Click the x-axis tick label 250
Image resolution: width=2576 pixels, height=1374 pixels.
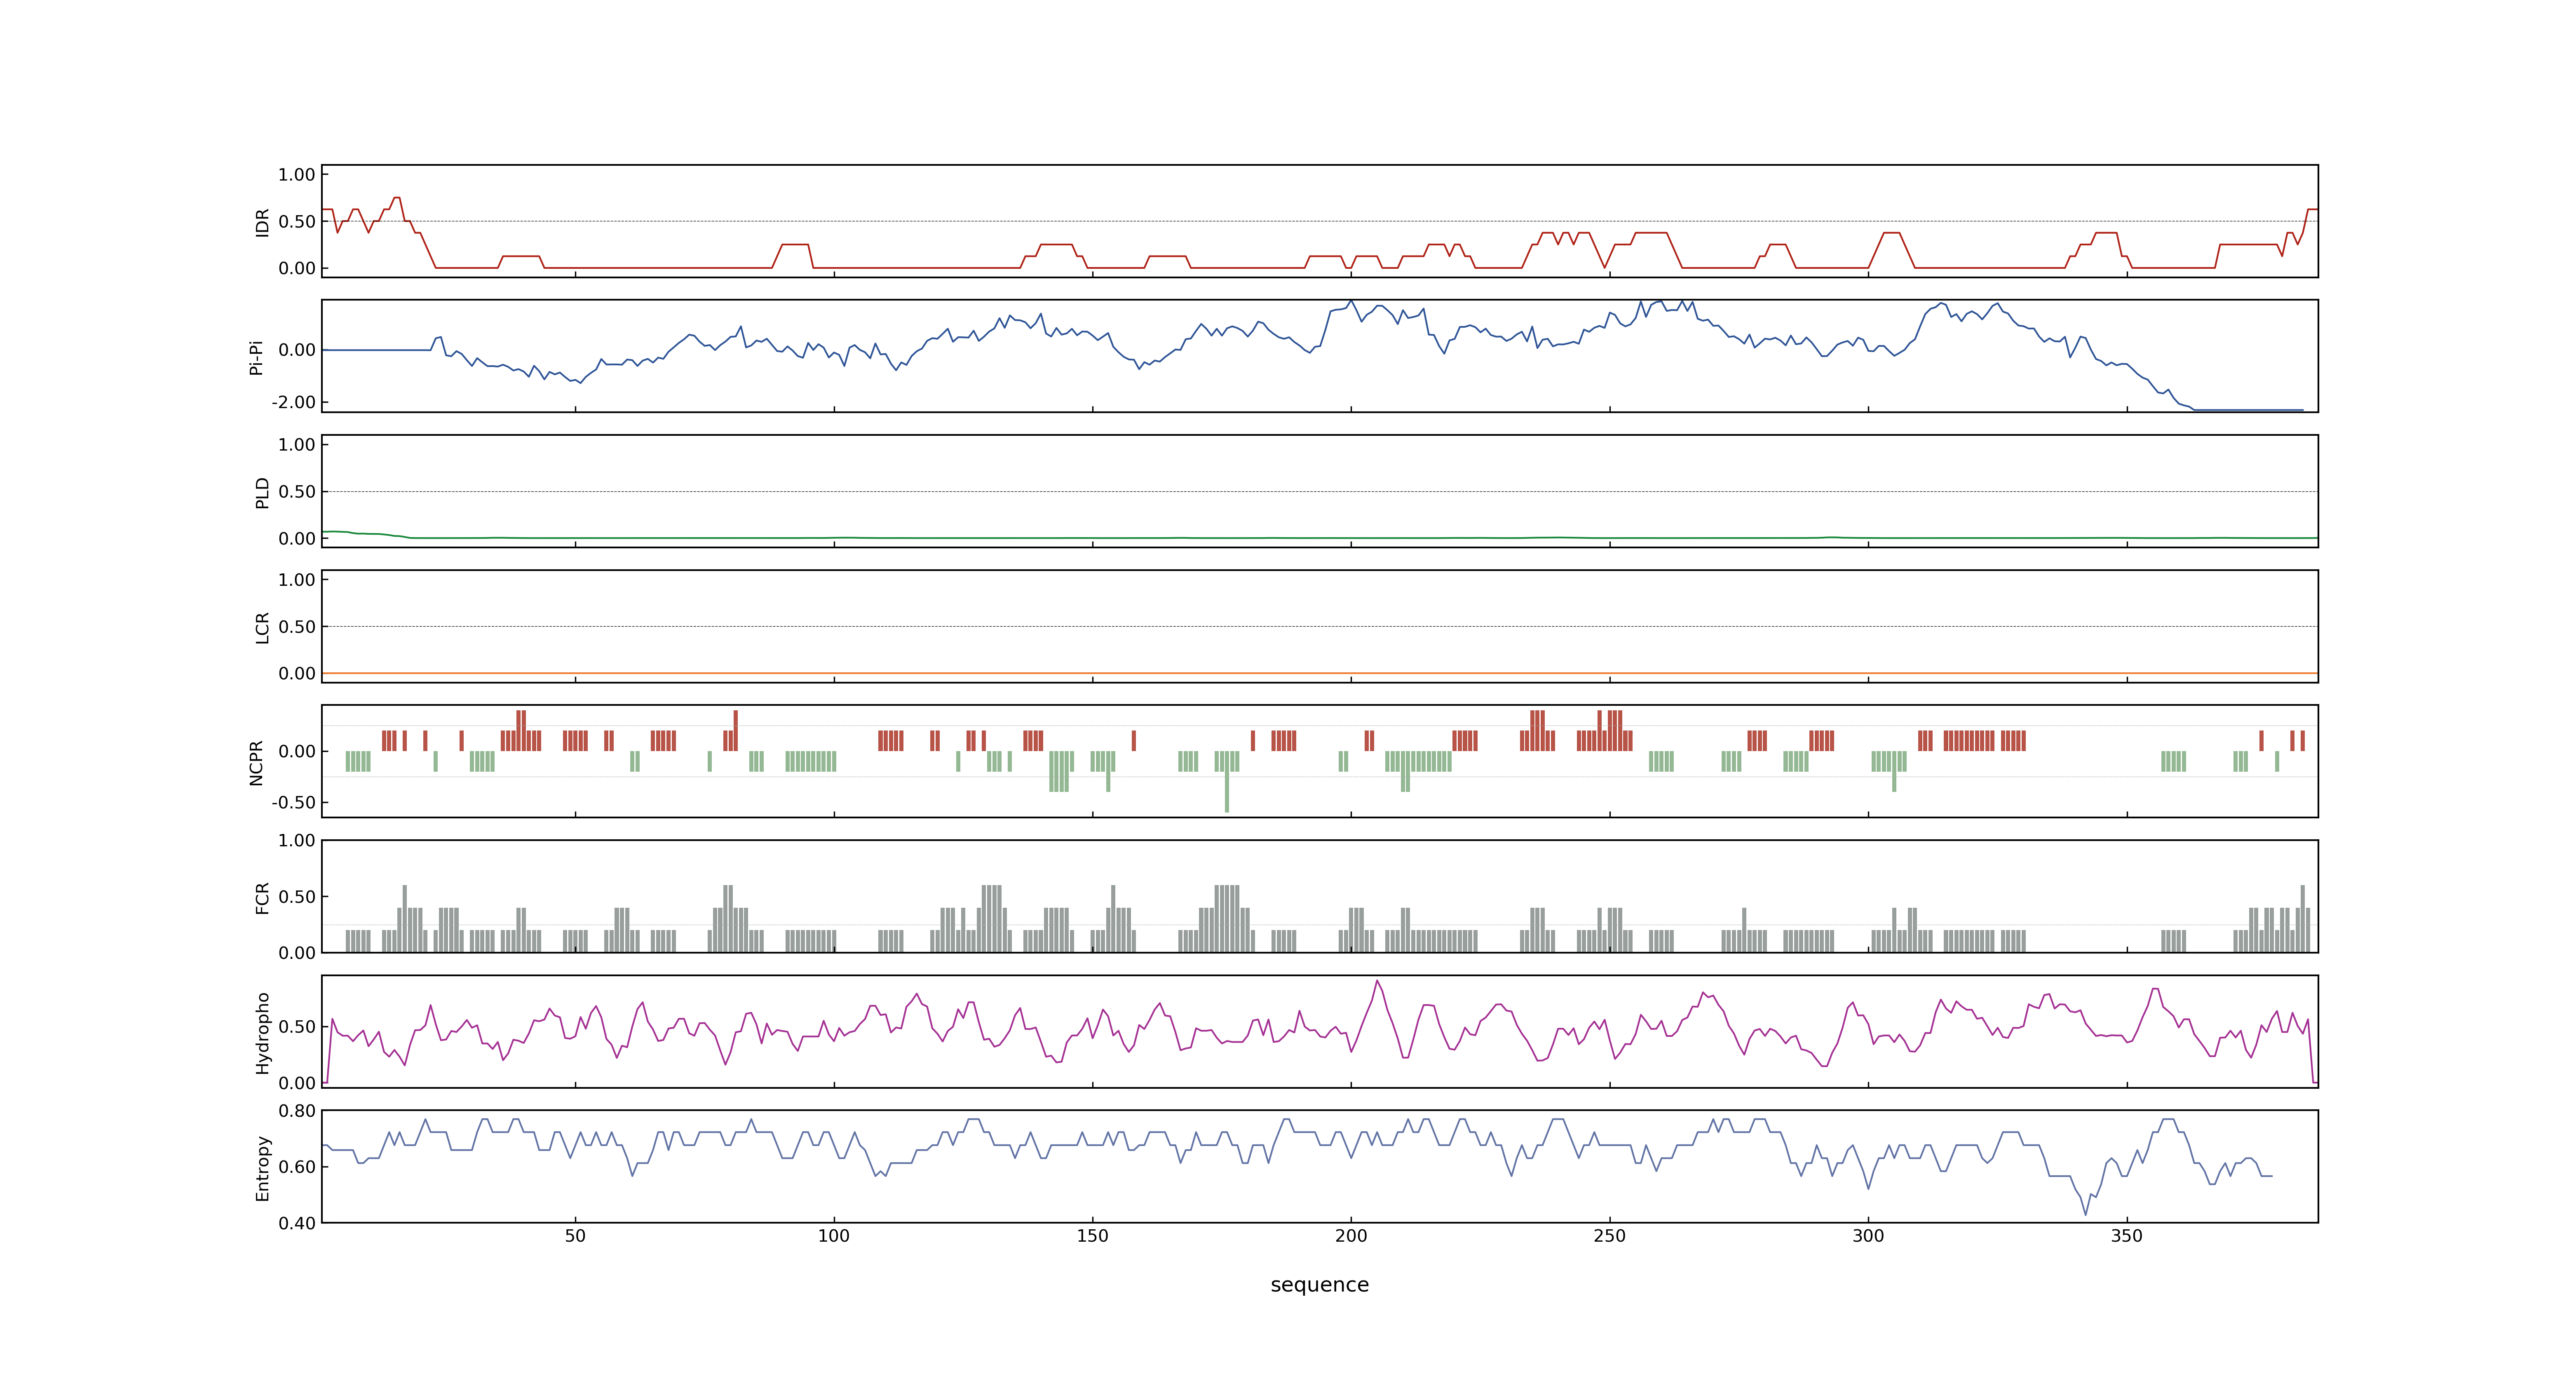tap(1609, 1236)
